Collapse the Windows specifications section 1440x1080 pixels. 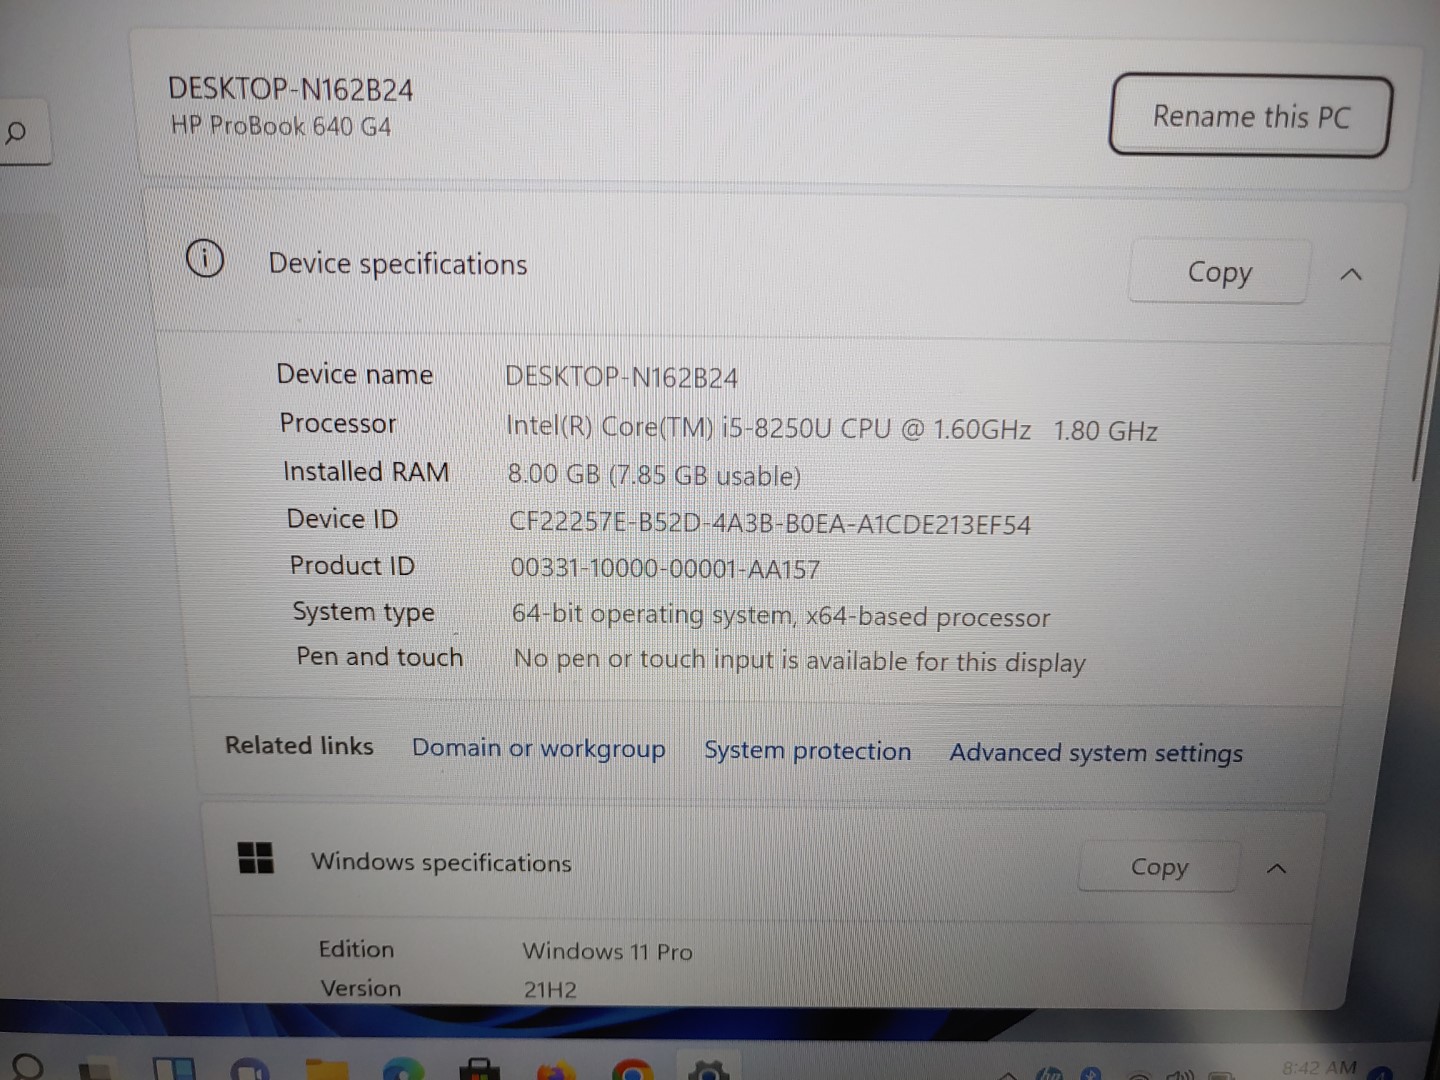1276,868
